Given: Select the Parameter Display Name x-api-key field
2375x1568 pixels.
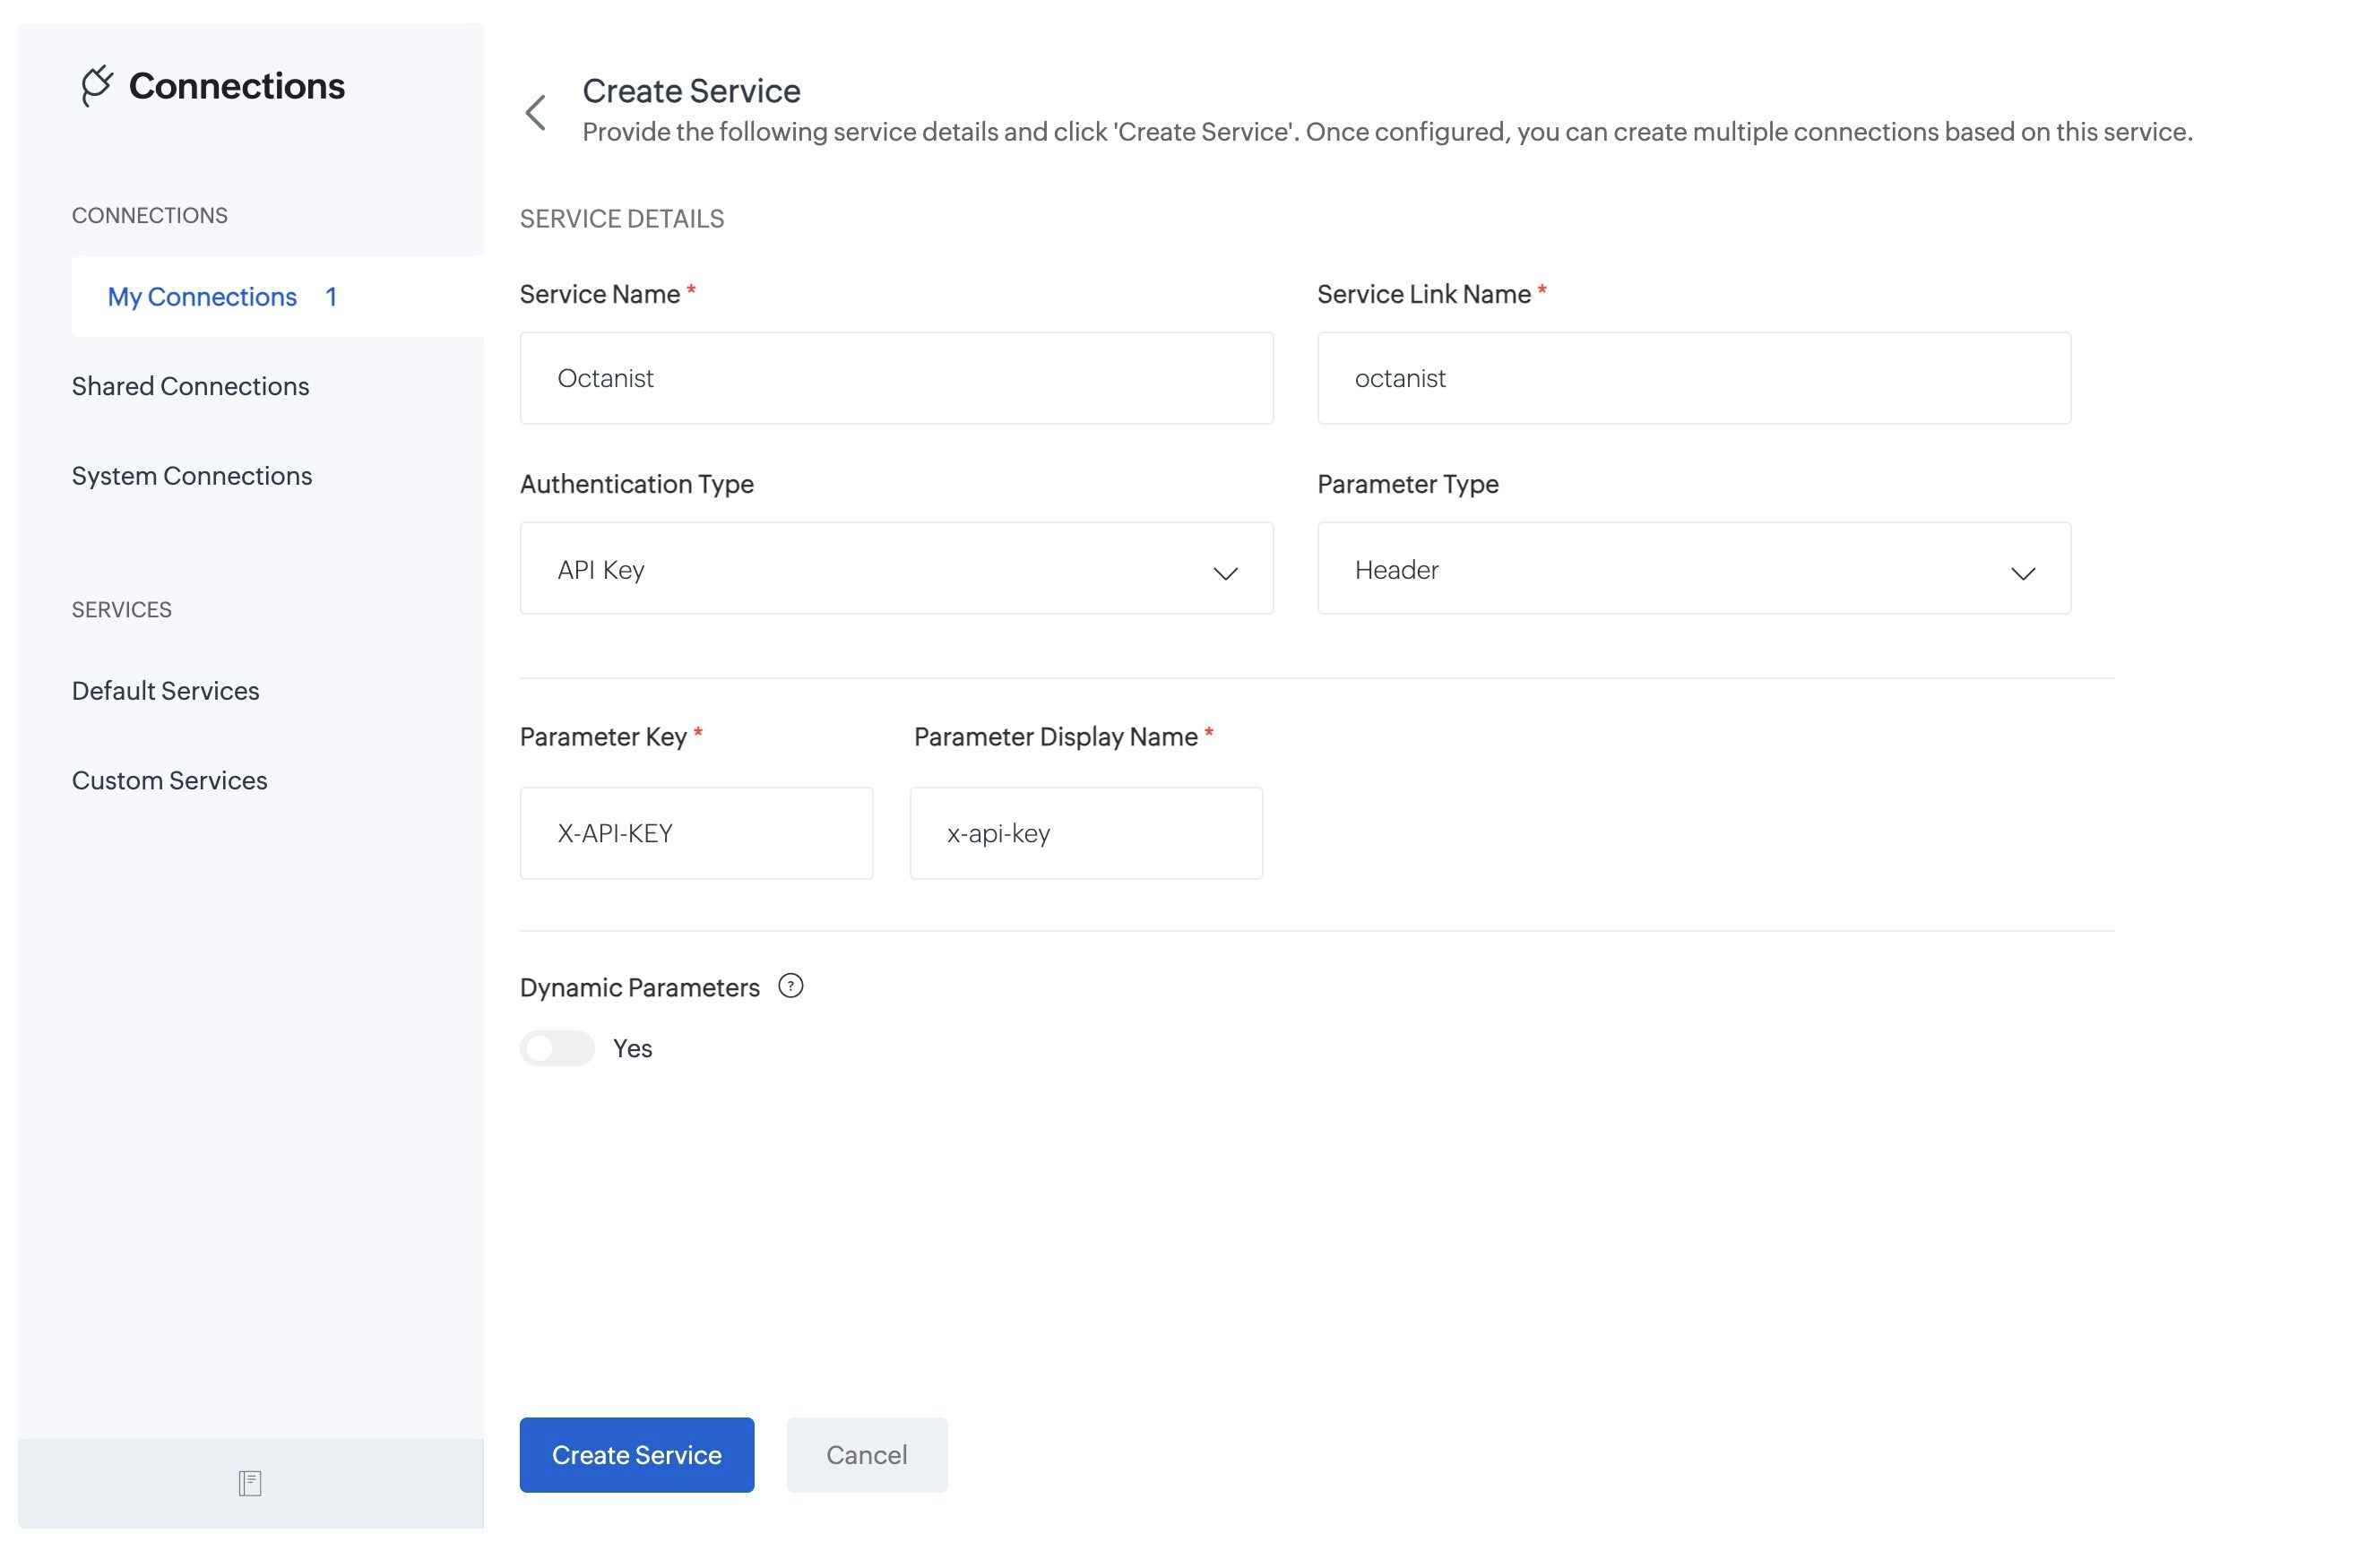Looking at the screenshot, I should [x=1086, y=832].
